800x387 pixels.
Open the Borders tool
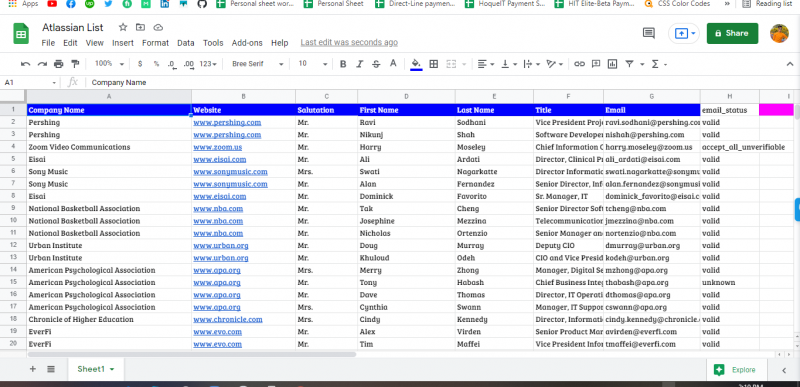(x=434, y=64)
